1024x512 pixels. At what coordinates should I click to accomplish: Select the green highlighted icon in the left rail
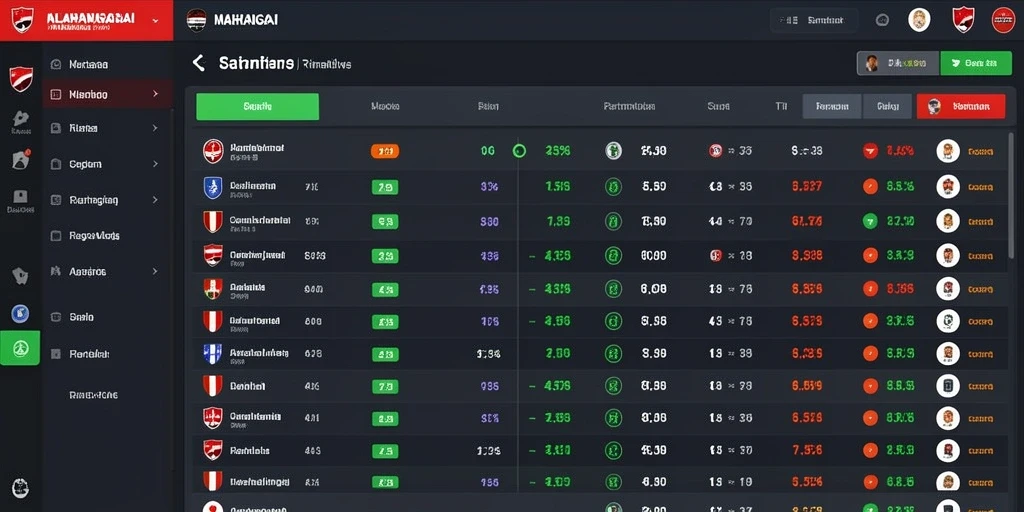[x=20, y=348]
